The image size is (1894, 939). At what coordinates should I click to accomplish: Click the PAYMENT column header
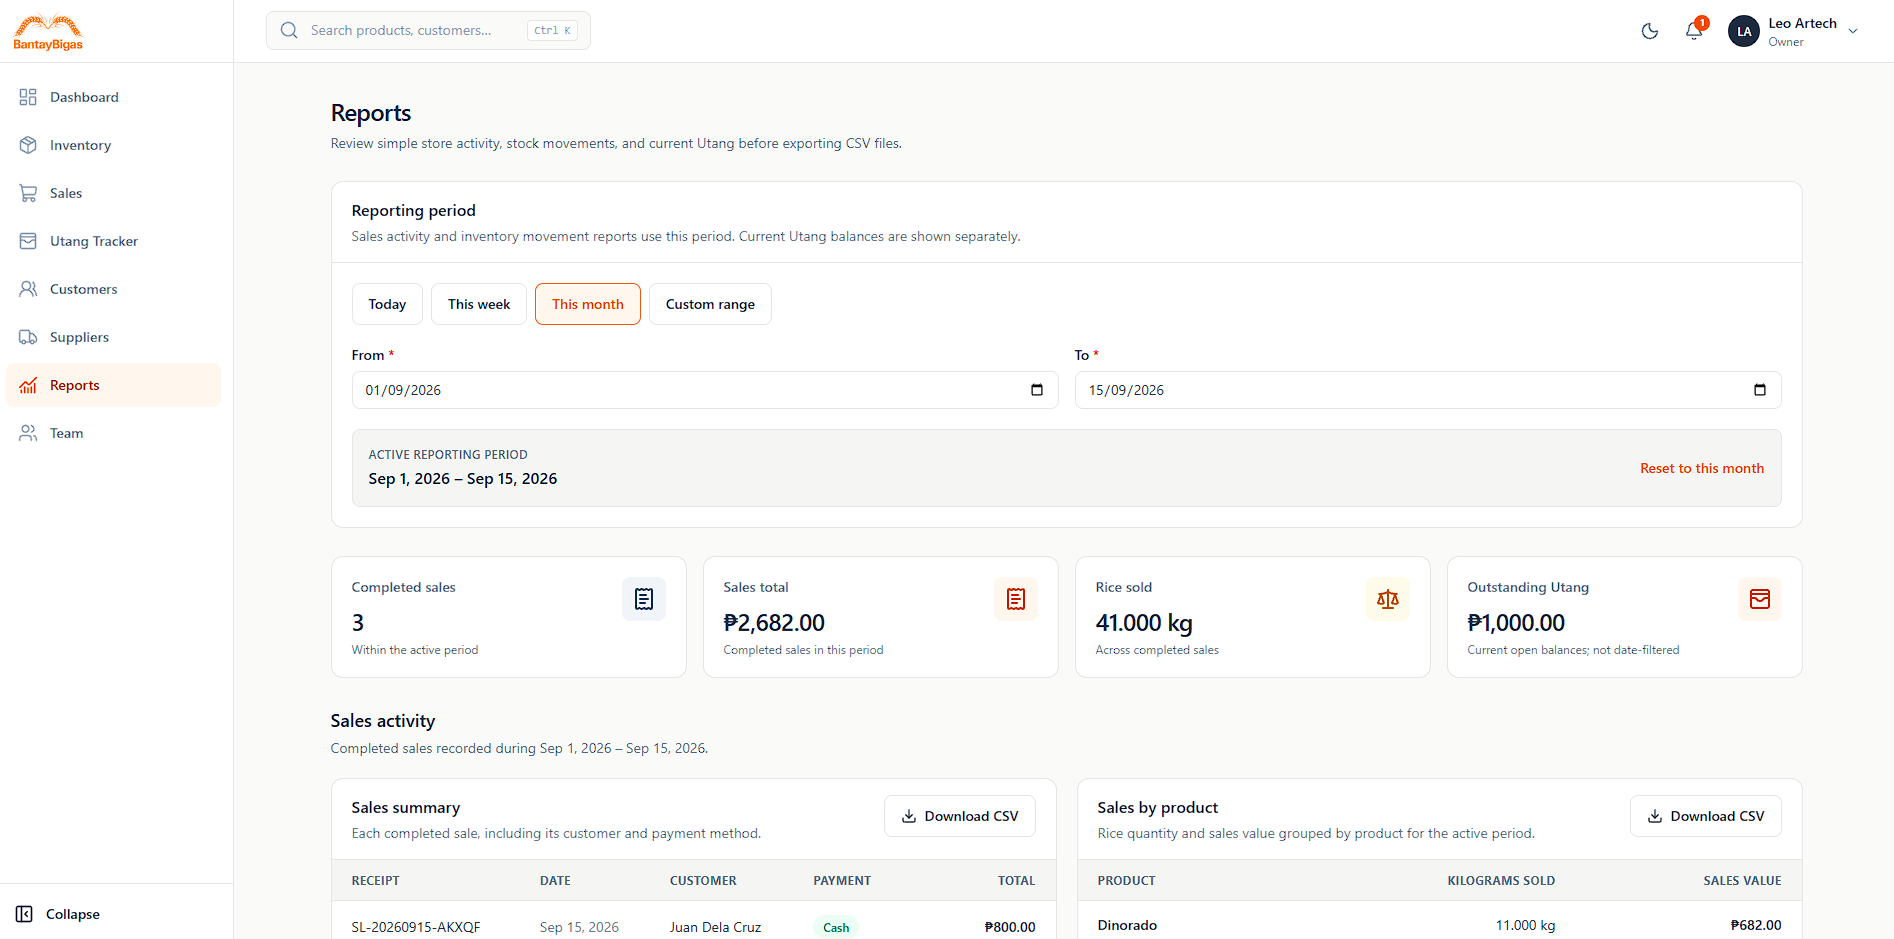pos(842,881)
